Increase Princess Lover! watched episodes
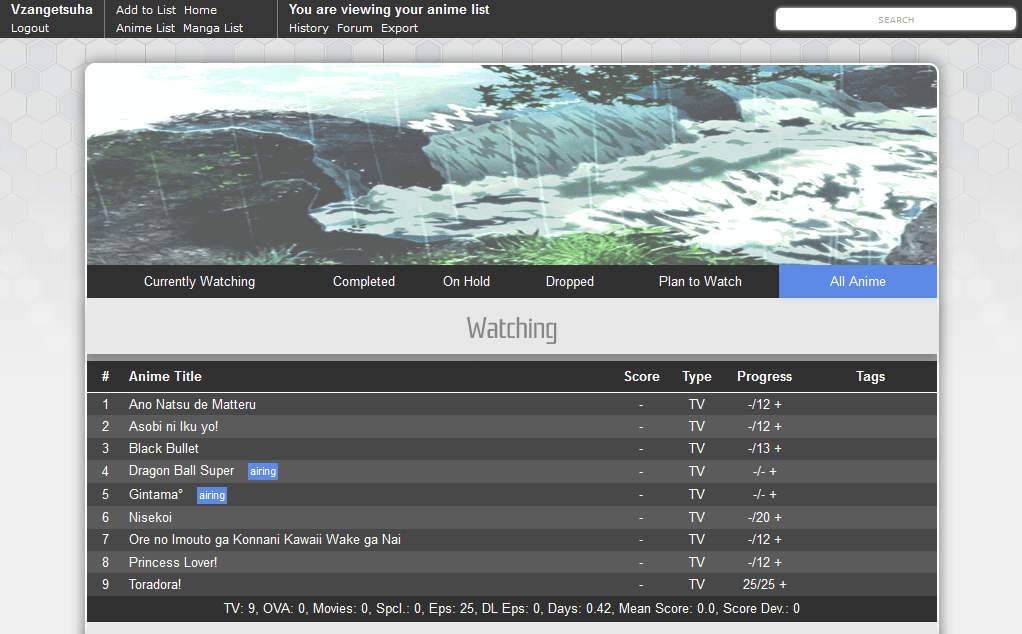 click(x=778, y=563)
